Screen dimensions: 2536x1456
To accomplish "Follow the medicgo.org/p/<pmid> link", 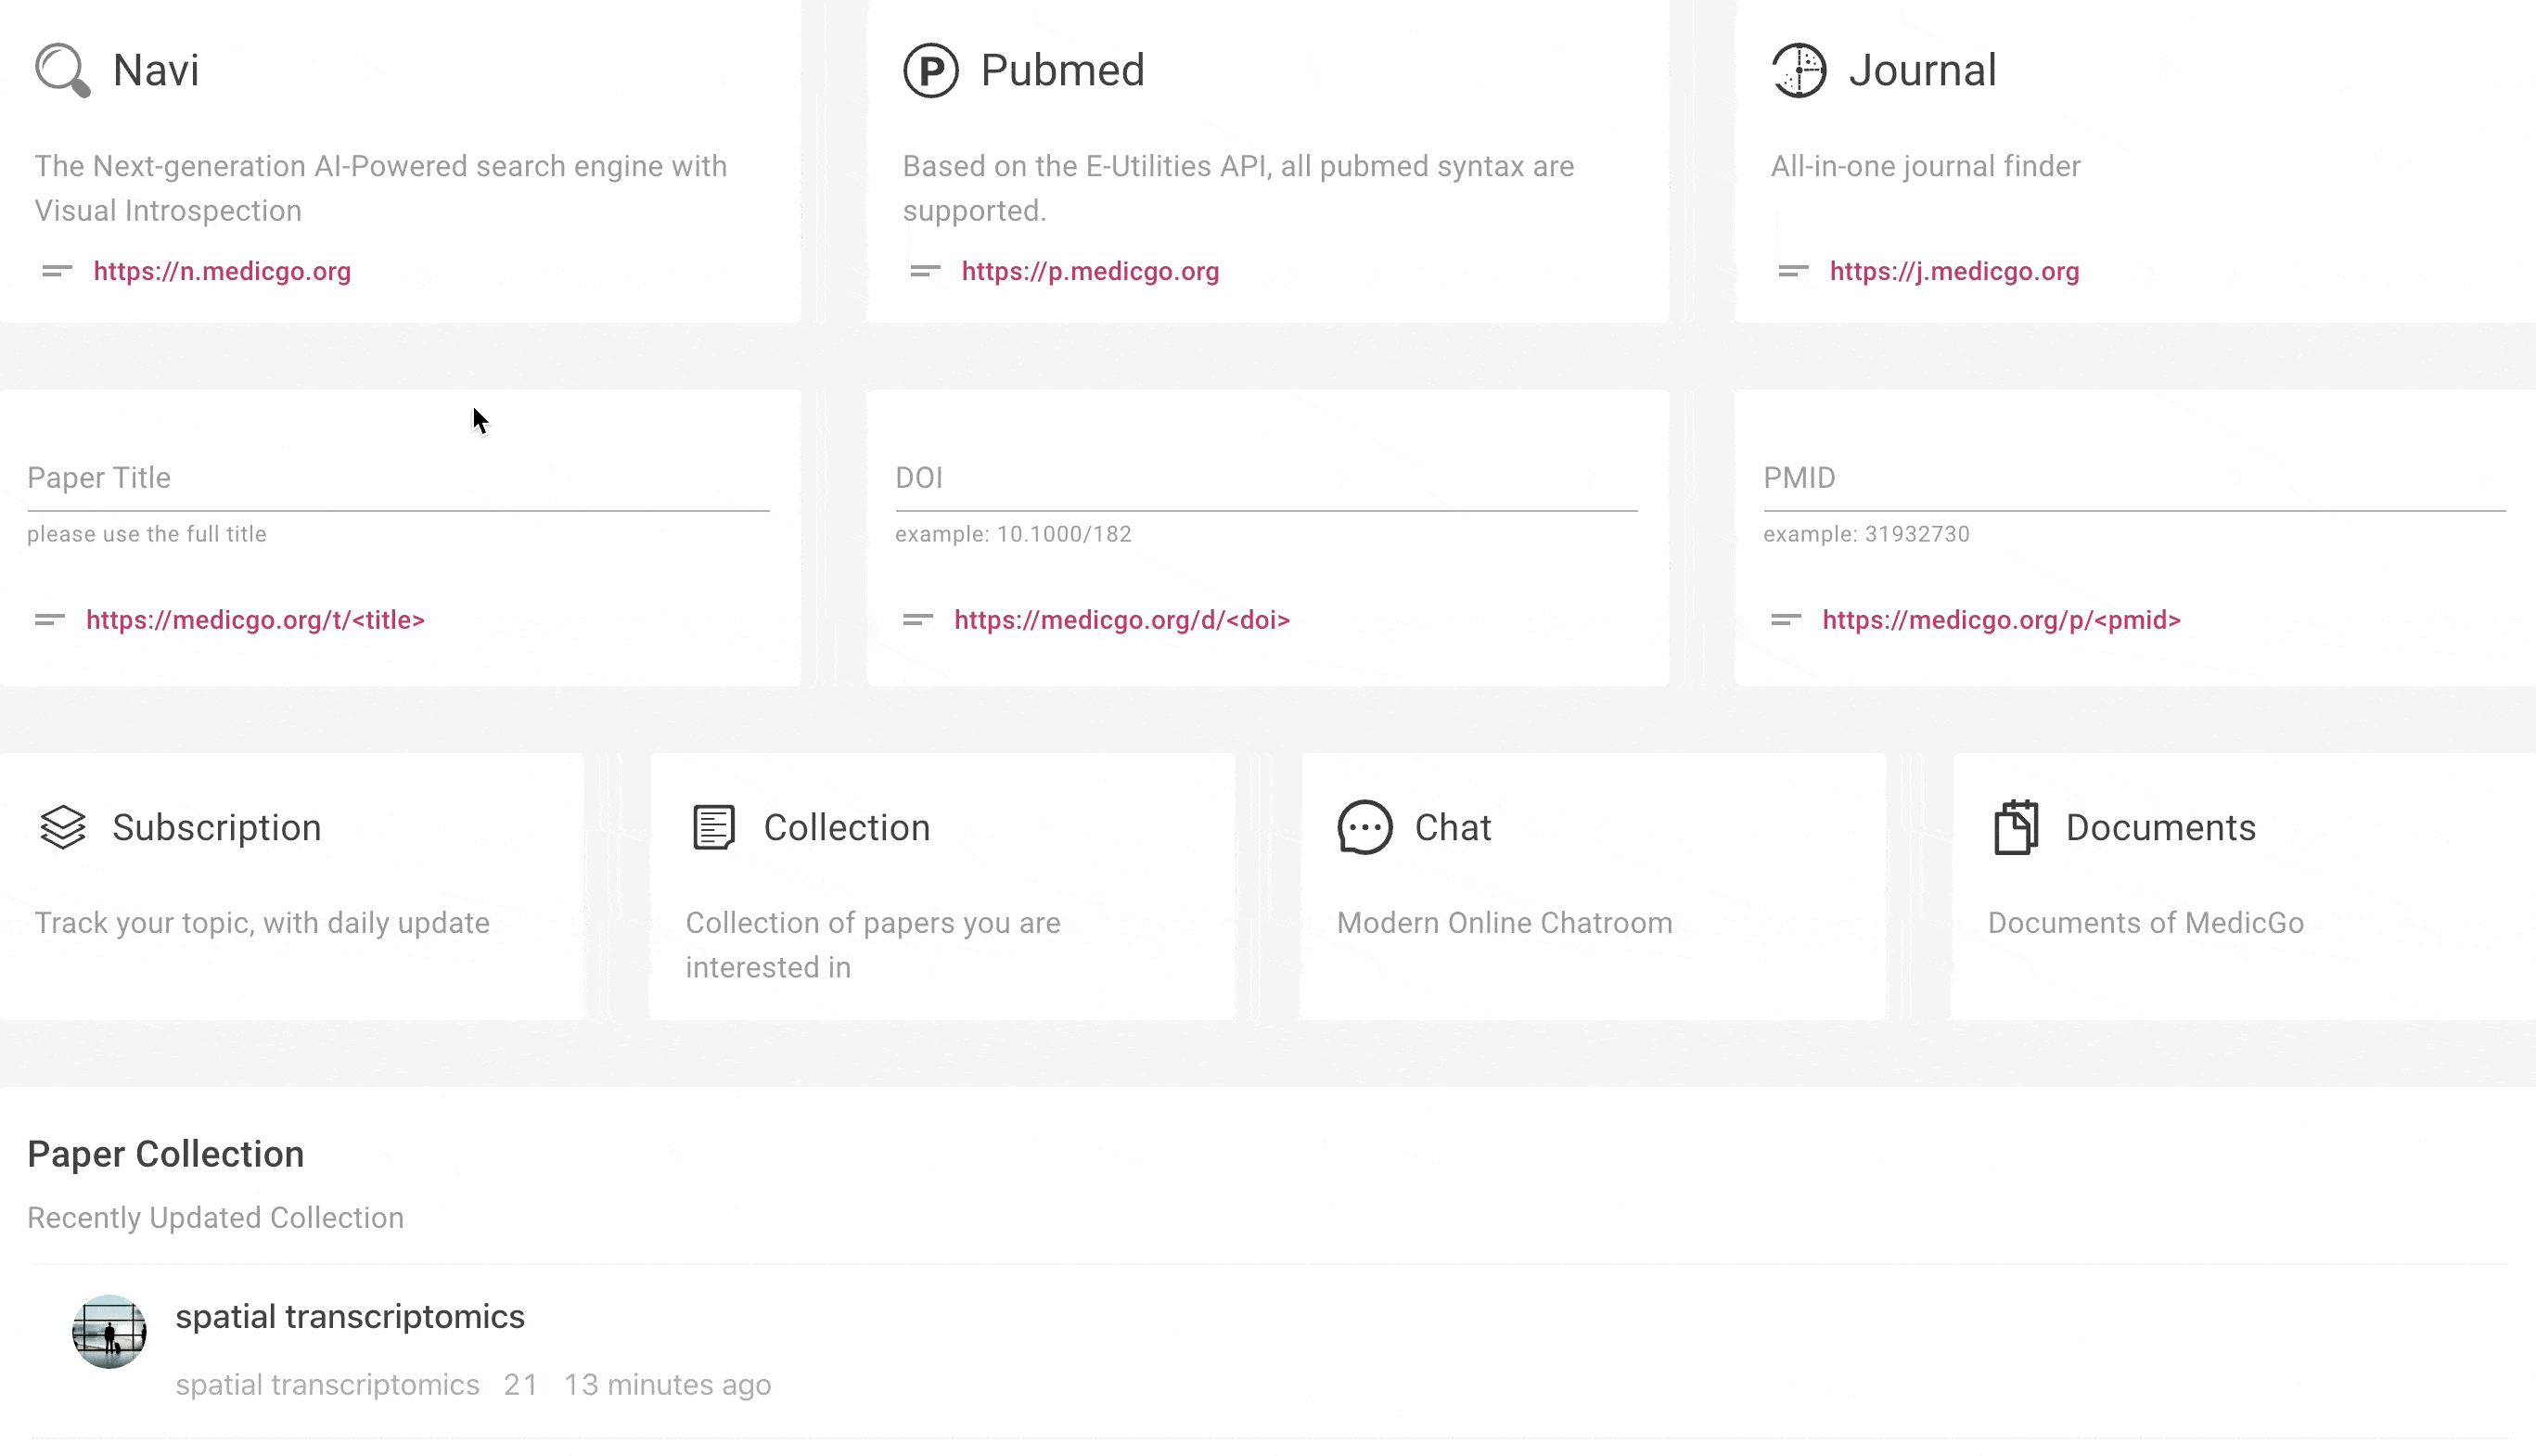I will tap(2001, 620).
